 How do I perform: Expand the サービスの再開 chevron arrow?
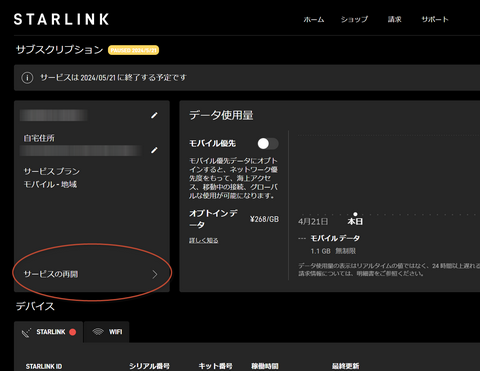tap(155, 274)
